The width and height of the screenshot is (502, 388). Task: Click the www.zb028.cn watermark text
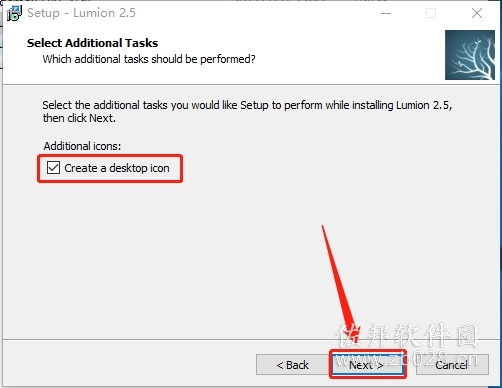pyautogui.click(x=406, y=359)
